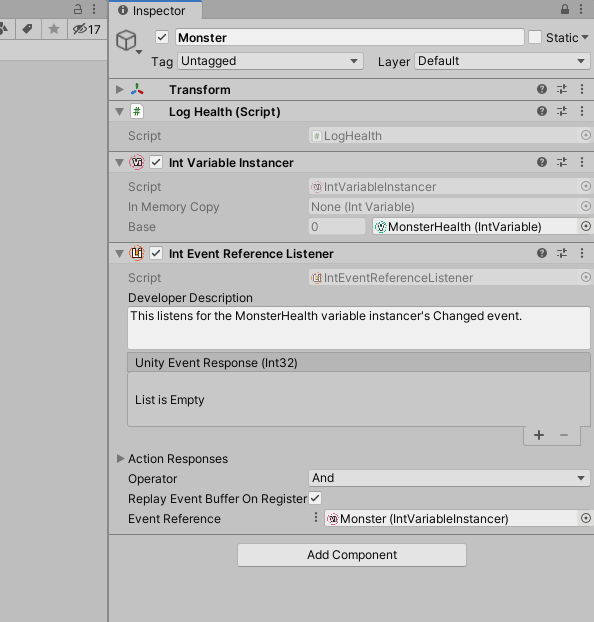Click None (Int Variable) field

444,207
